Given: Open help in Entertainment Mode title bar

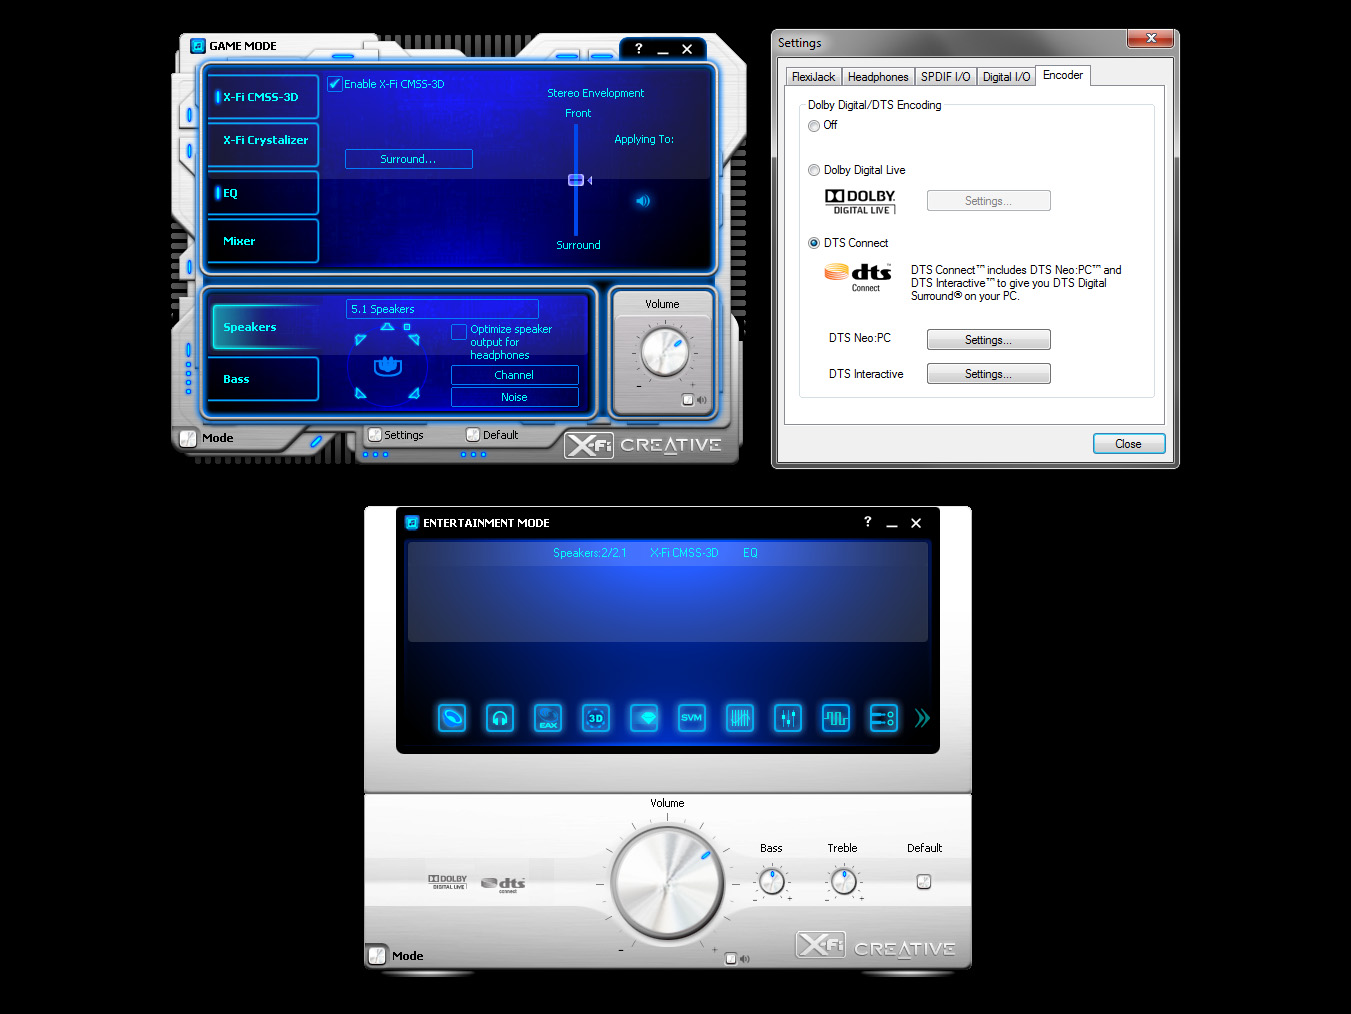Looking at the screenshot, I should coord(867,522).
